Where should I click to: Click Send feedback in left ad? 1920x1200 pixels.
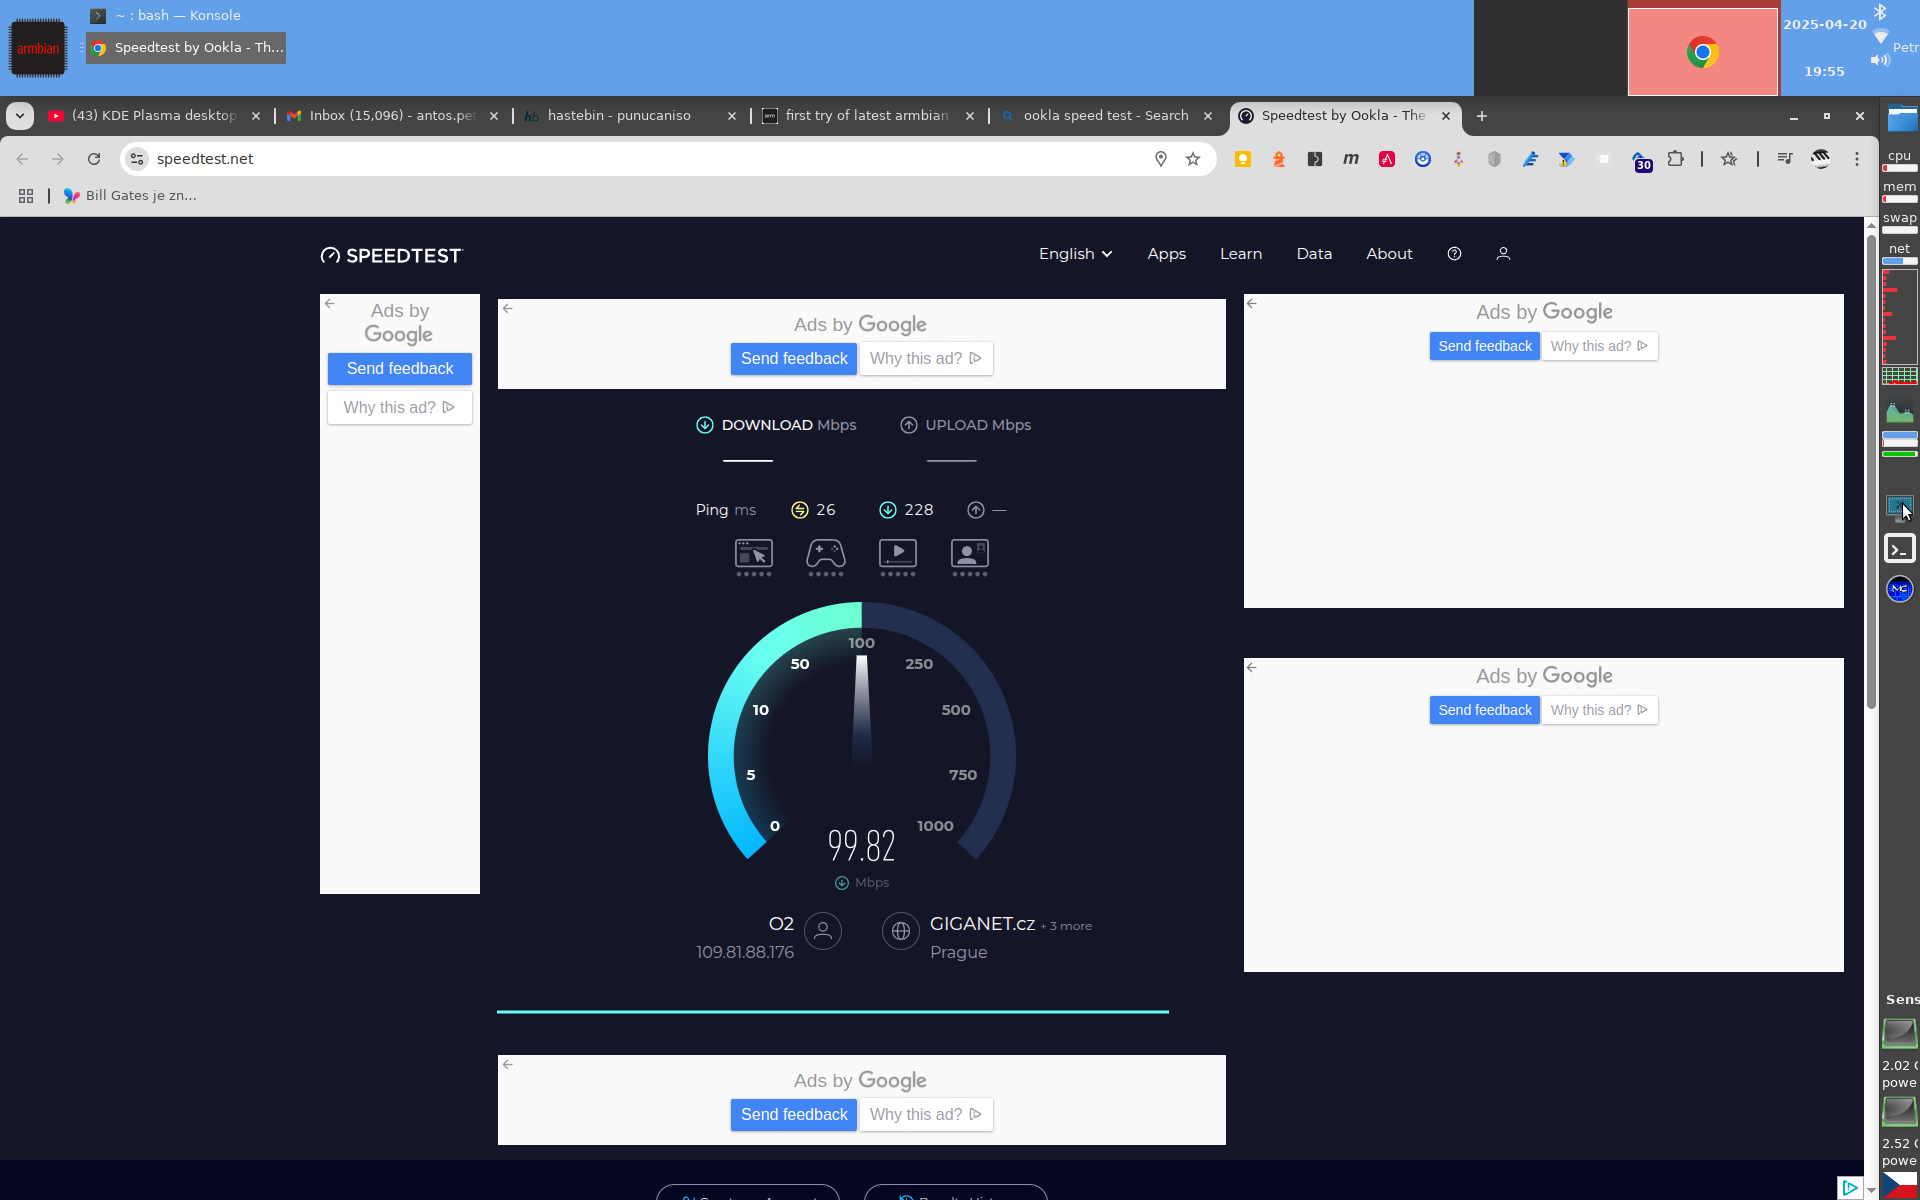(400, 369)
